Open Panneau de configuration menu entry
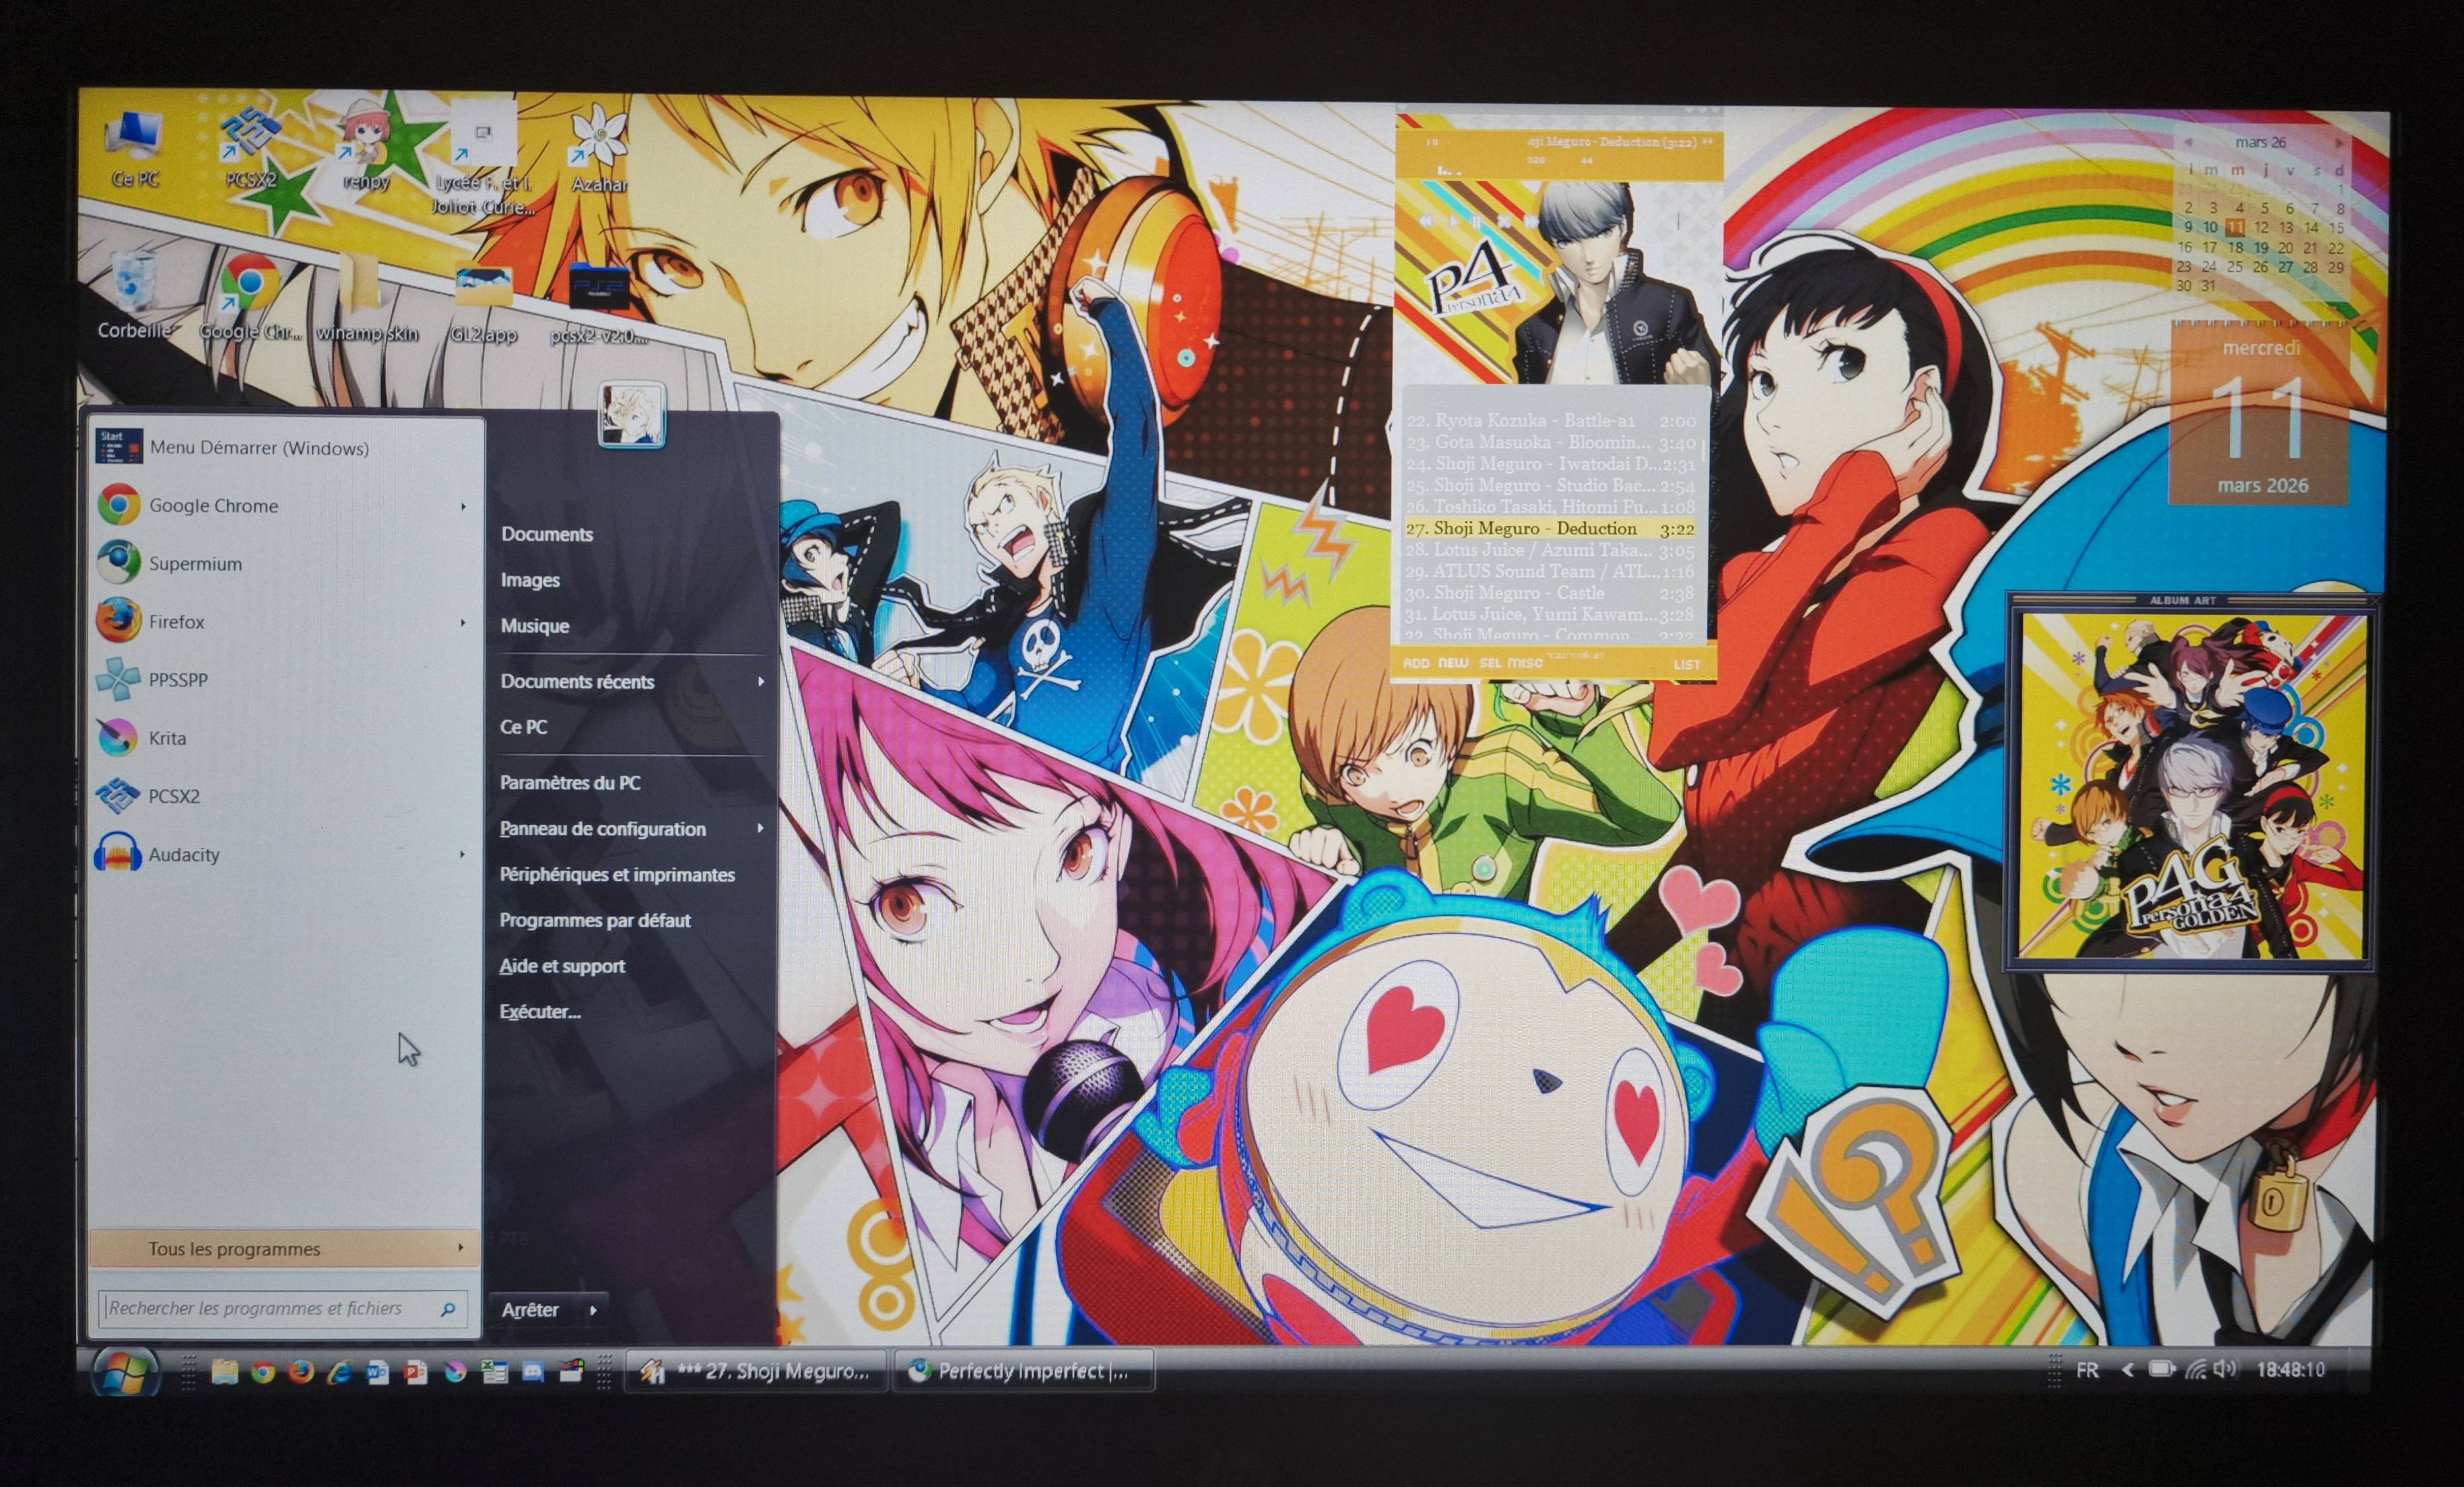2464x1487 pixels. point(603,829)
